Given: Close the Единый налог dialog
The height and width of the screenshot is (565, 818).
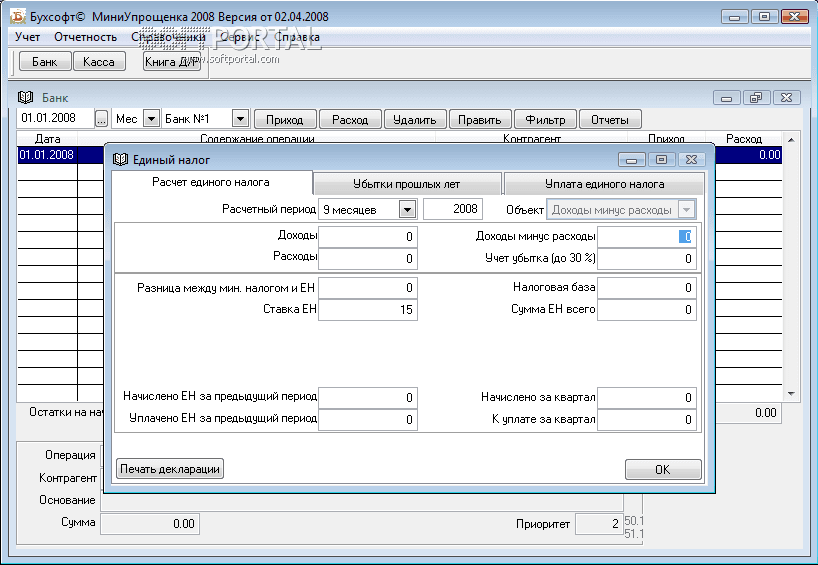Looking at the screenshot, I should (x=692, y=160).
